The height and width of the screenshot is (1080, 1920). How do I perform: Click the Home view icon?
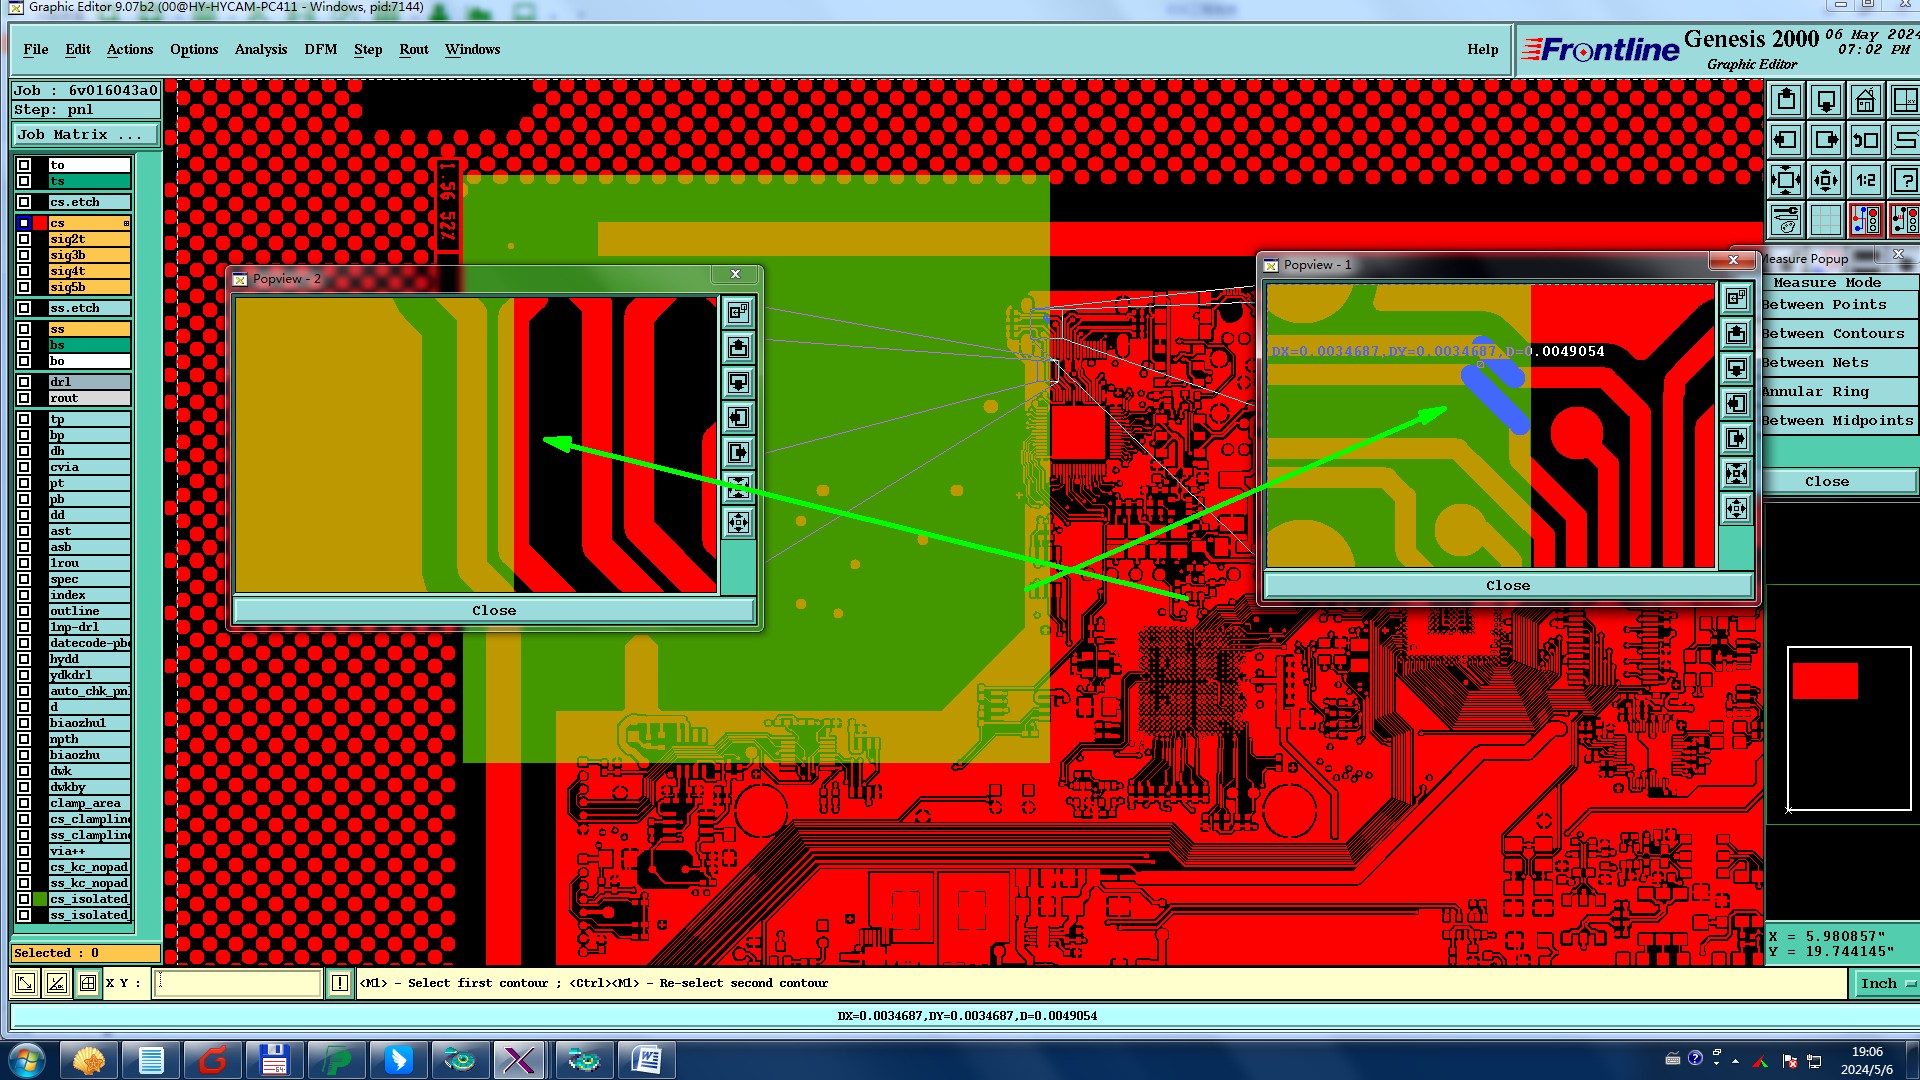(x=1866, y=101)
